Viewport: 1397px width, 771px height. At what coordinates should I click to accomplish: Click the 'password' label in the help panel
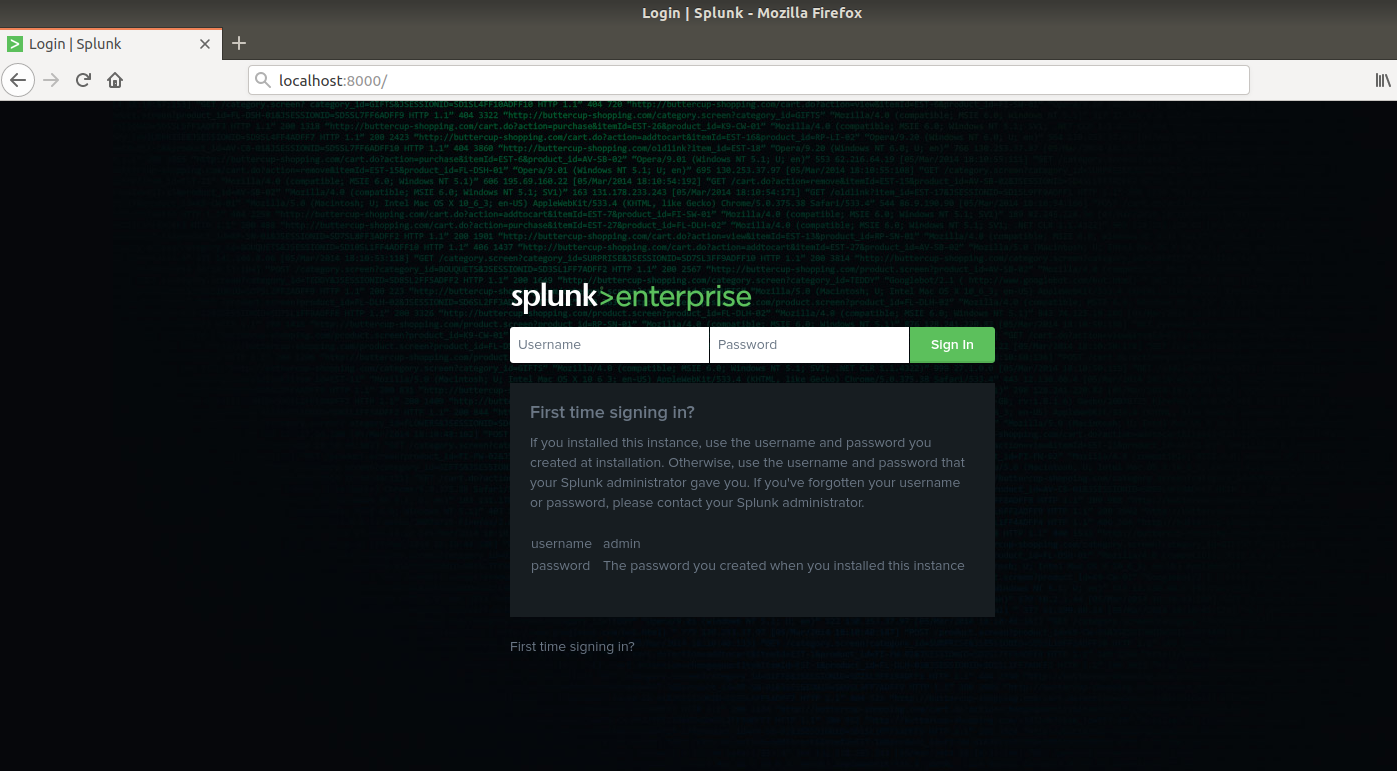561,566
